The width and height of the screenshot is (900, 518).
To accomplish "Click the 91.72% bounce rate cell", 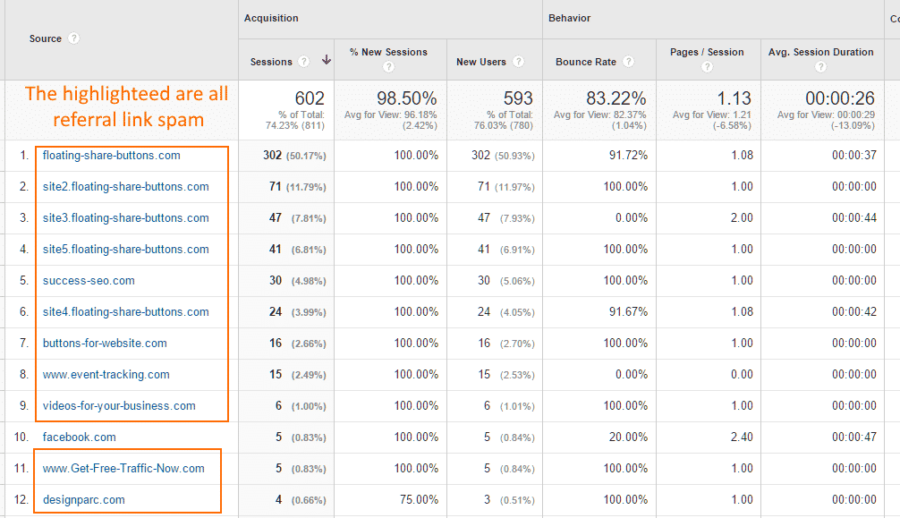I will pos(628,155).
